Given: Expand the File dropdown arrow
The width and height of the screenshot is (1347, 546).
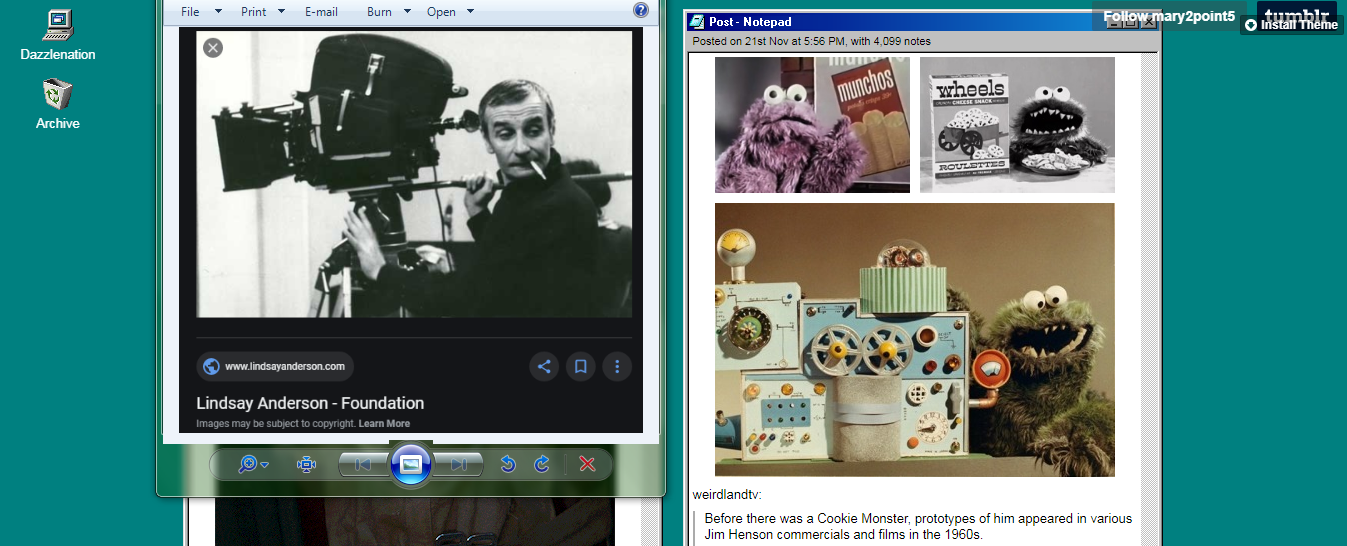Looking at the screenshot, I should 218,12.
